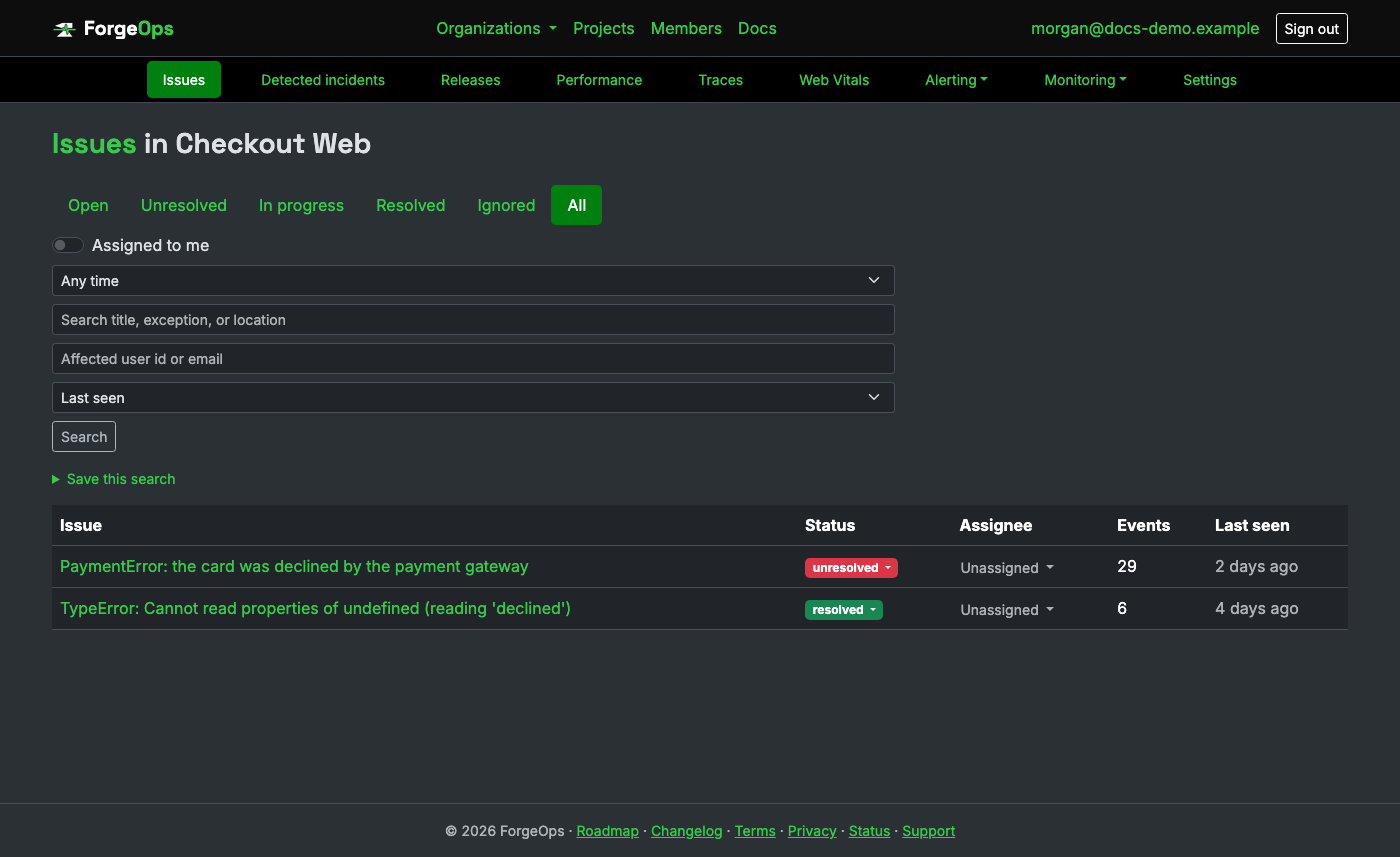The image size is (1400, 857).
Task: Open the Performance section
Action: tap(599, 80)
